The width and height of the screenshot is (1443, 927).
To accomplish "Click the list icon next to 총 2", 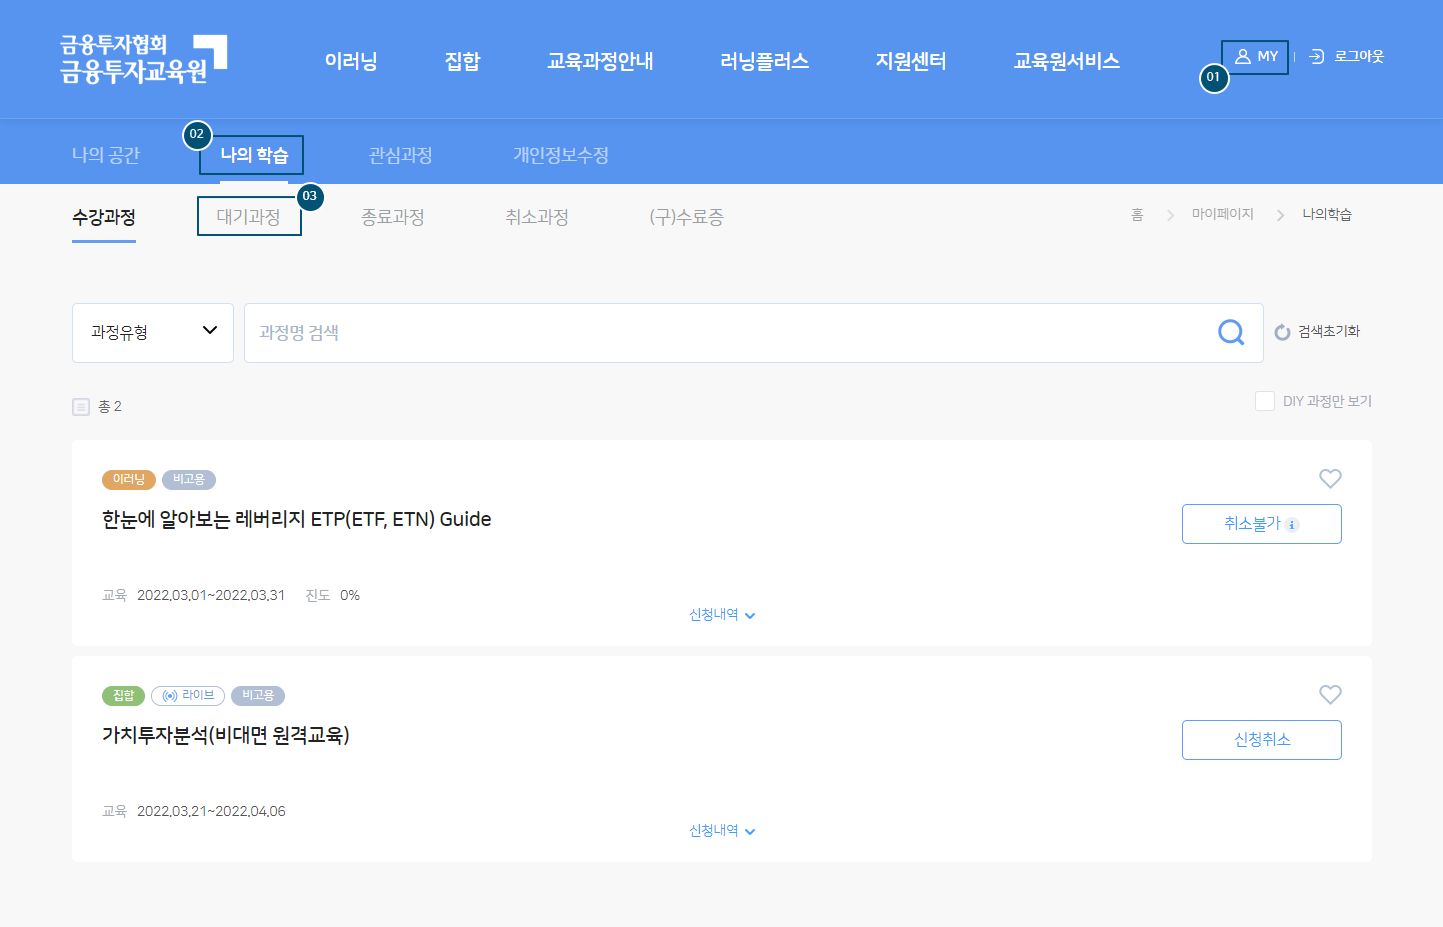I will tap(81, 407).
